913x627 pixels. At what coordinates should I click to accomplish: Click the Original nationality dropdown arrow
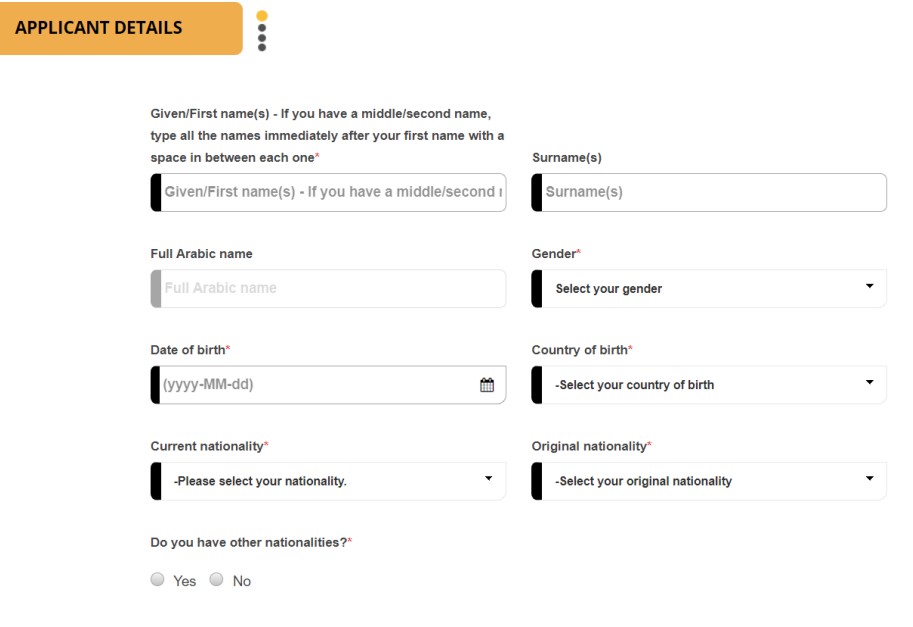[x=869, y=479]
